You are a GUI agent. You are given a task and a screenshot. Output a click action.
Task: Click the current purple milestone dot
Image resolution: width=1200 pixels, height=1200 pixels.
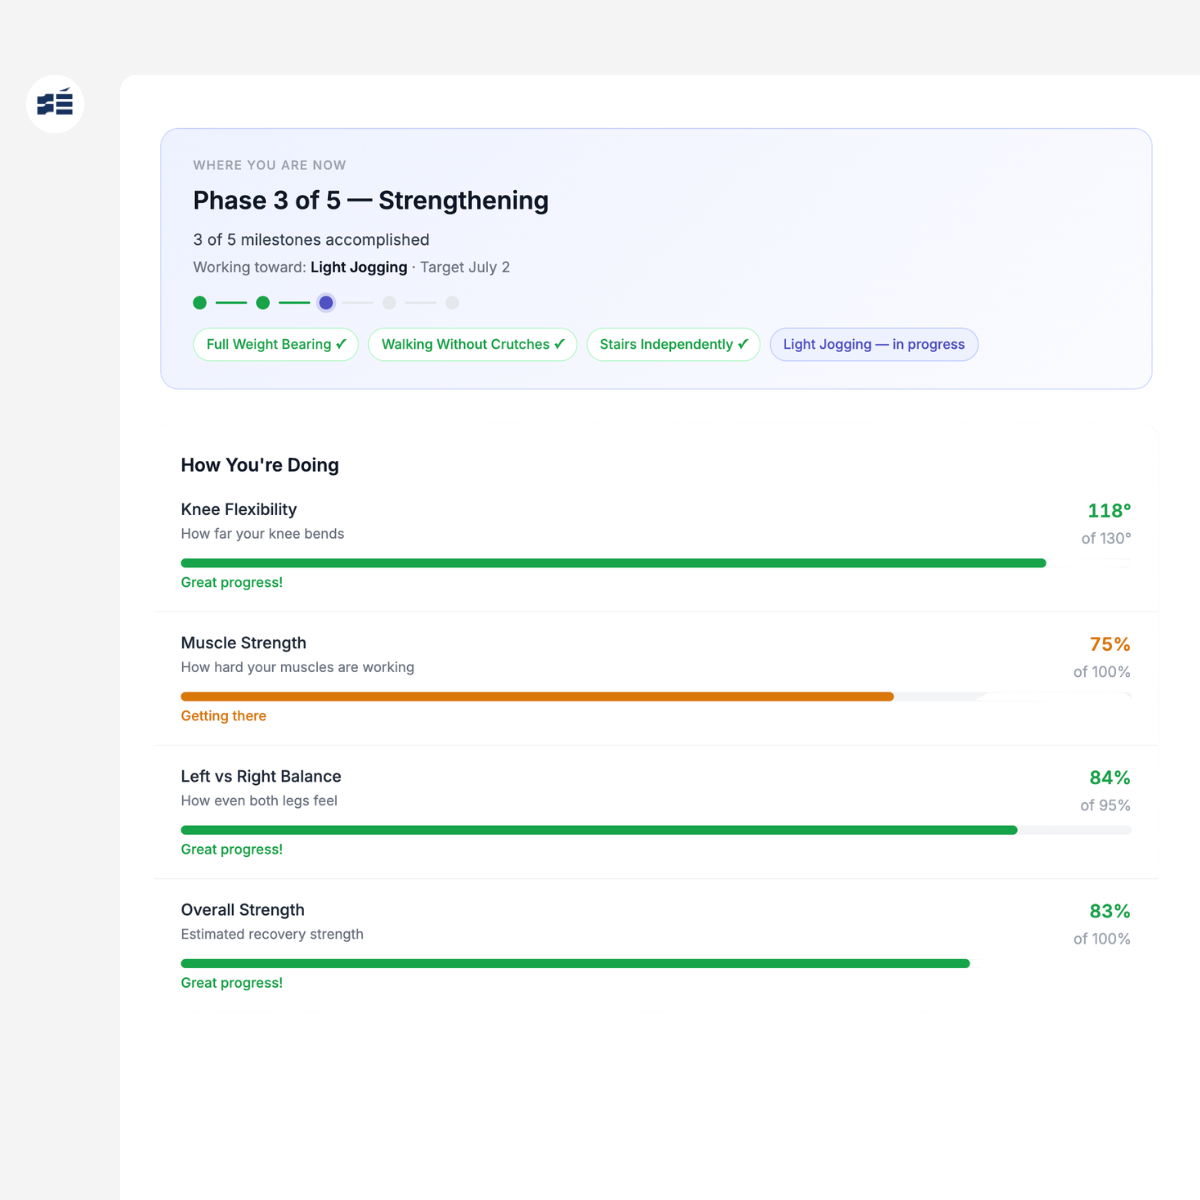click(x=326, y=303)
